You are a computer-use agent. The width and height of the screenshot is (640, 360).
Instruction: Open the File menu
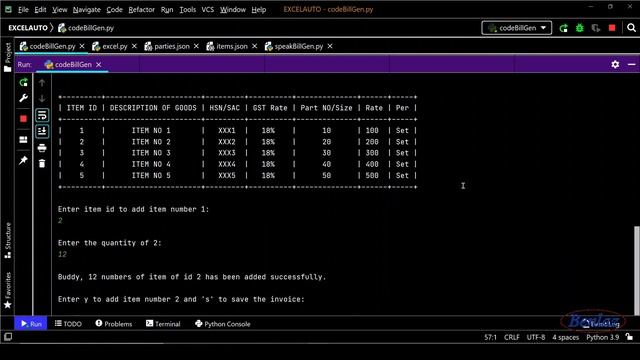pyautogui.click(x=23, y=9)
